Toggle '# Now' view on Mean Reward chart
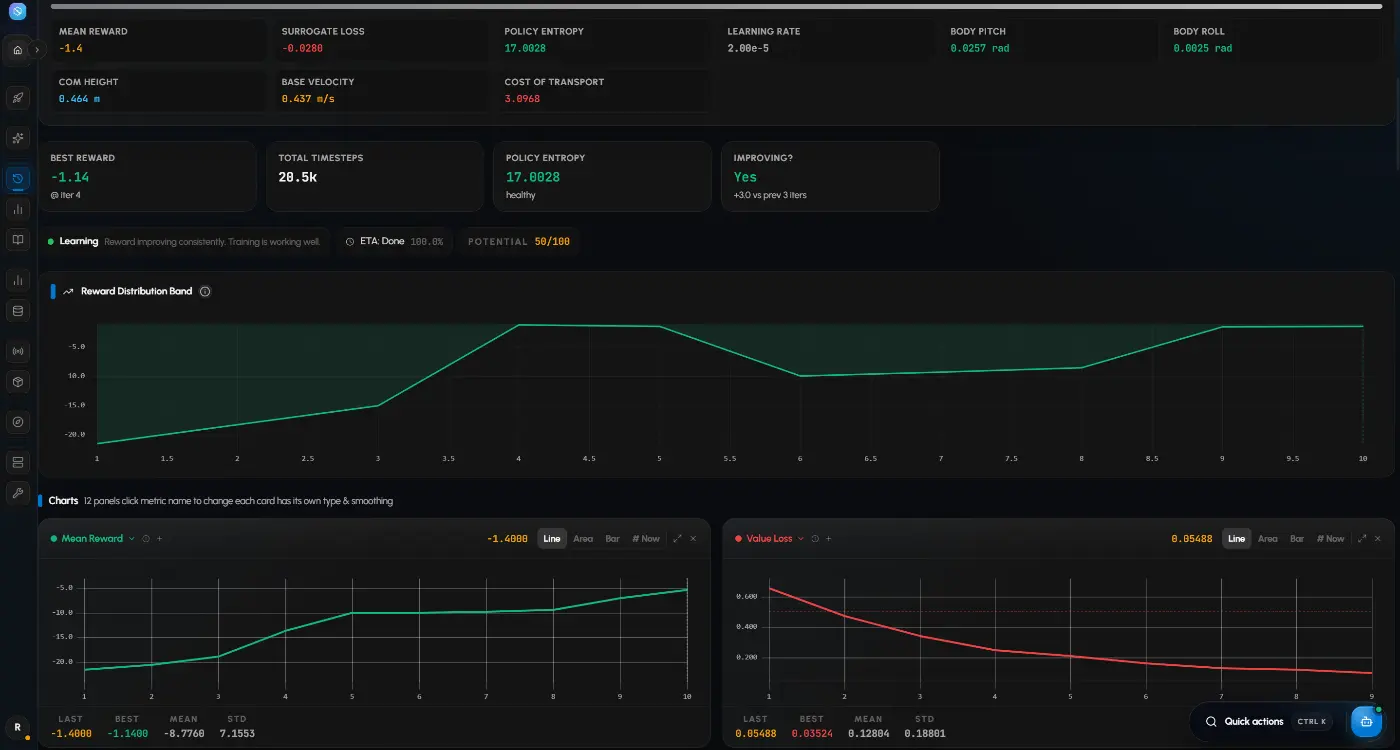This screenshot has height=750, width=1400. (646, 539)
